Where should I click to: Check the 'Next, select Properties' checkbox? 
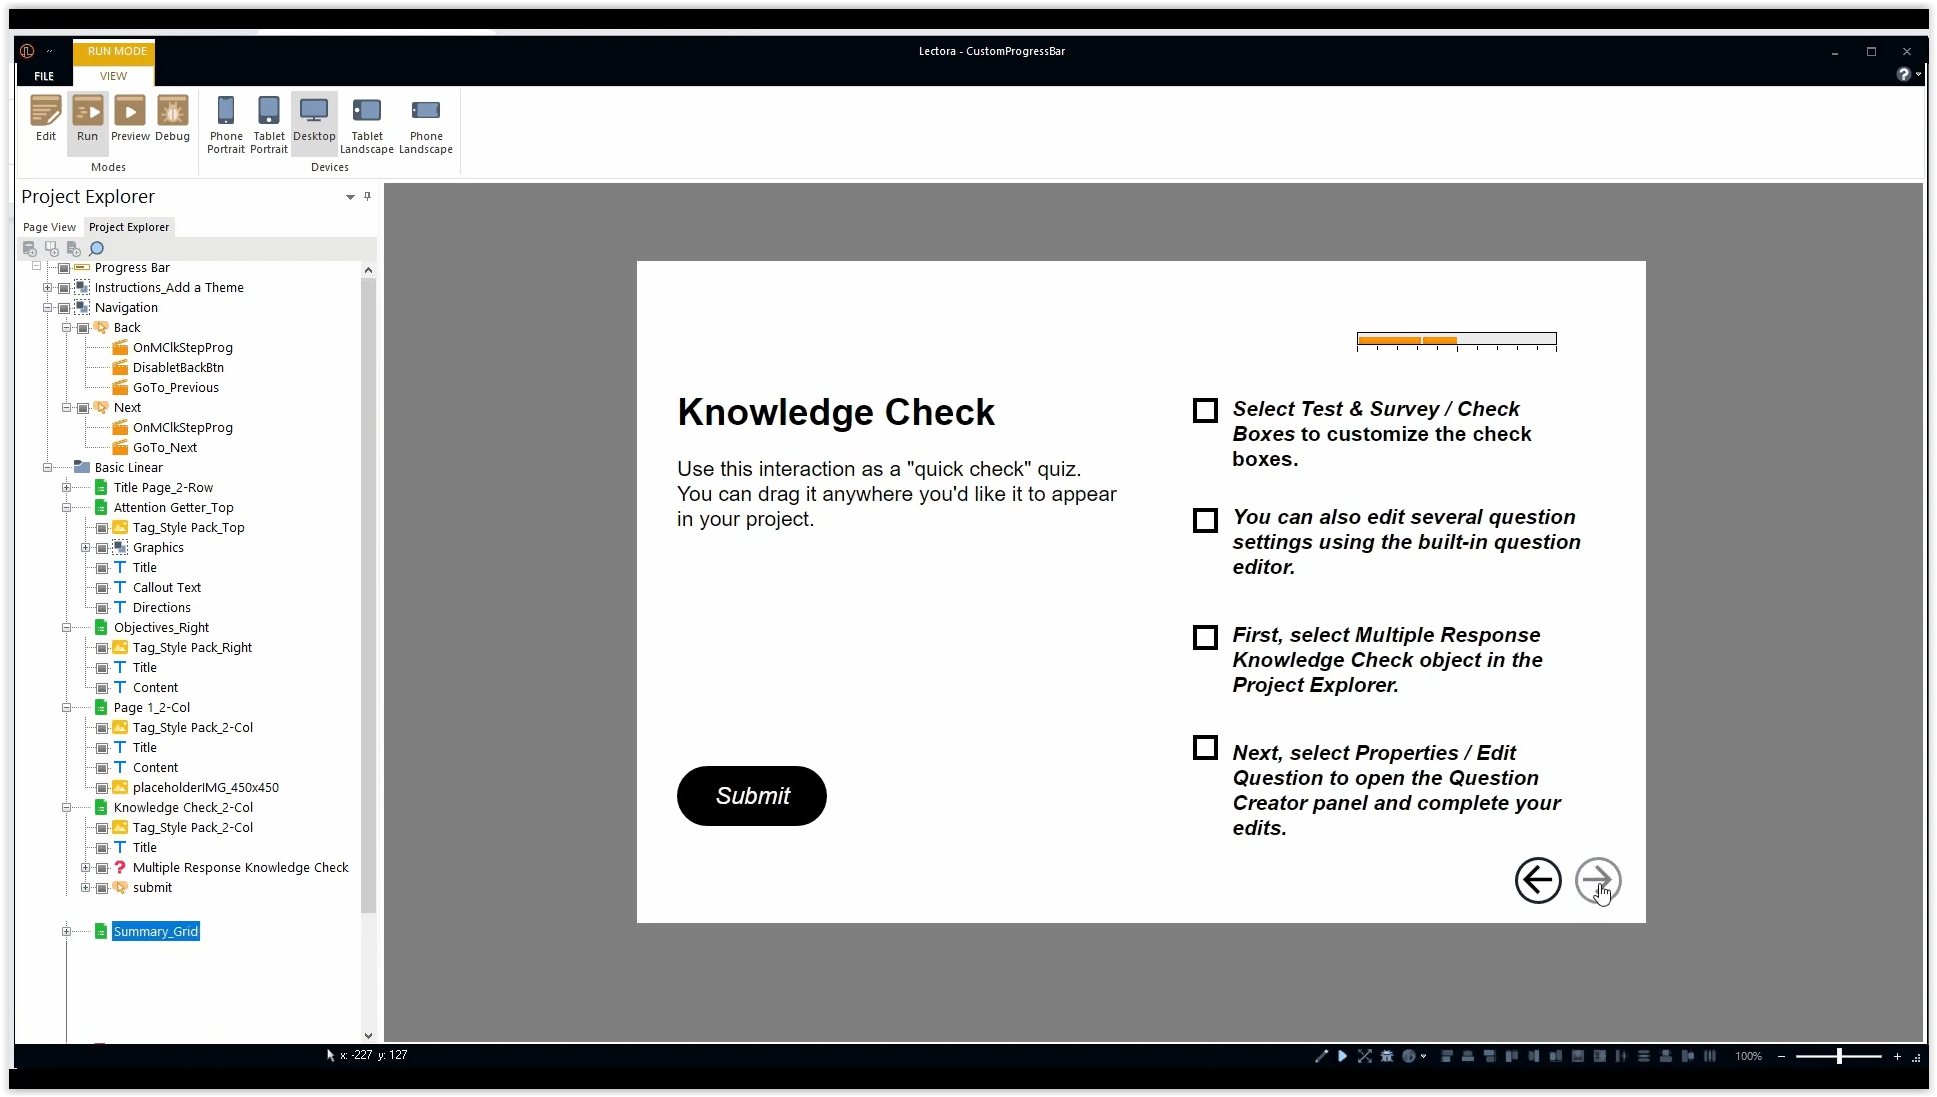click(1205, 748)
